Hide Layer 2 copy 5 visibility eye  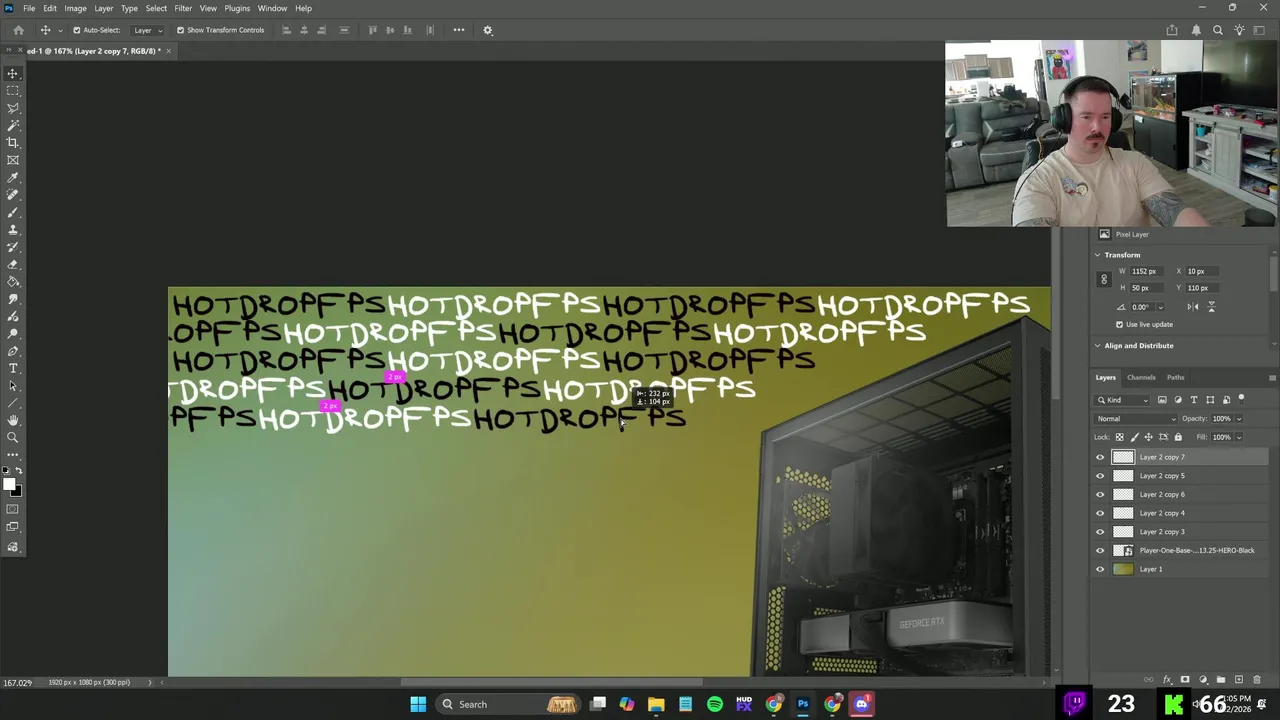(x=1100, y=476)
